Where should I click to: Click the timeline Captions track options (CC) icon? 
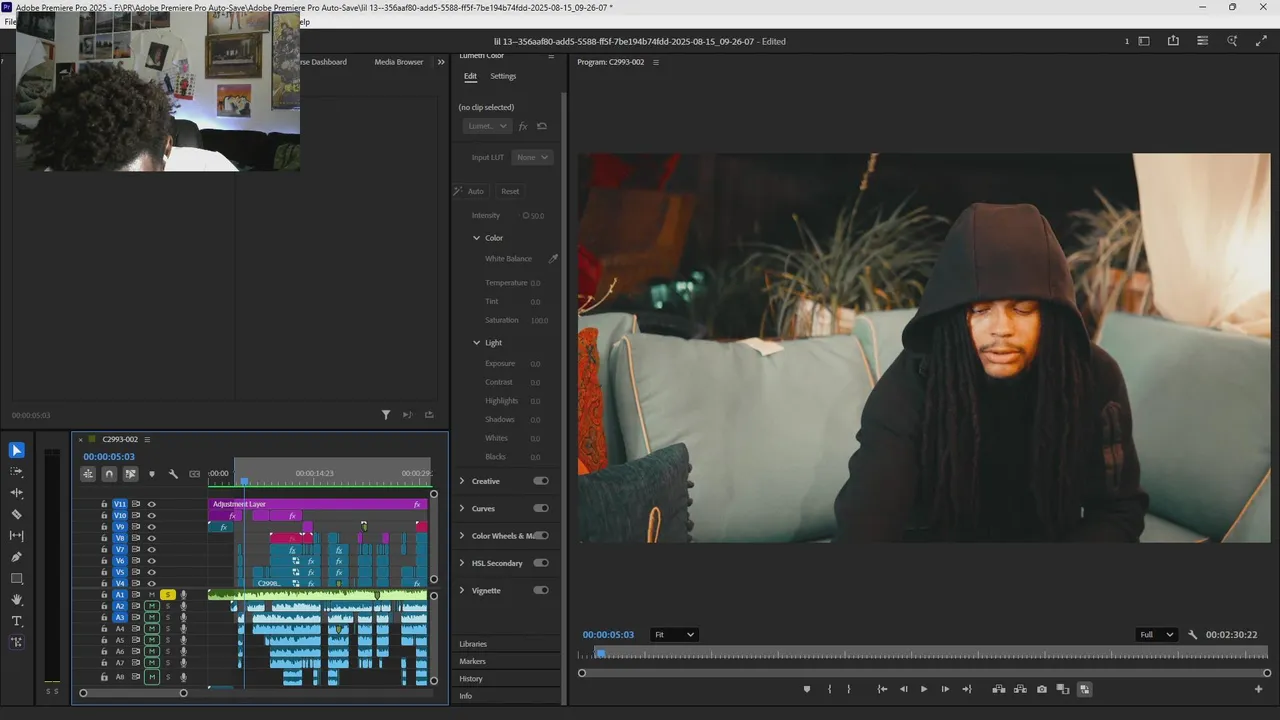point(194,474)
